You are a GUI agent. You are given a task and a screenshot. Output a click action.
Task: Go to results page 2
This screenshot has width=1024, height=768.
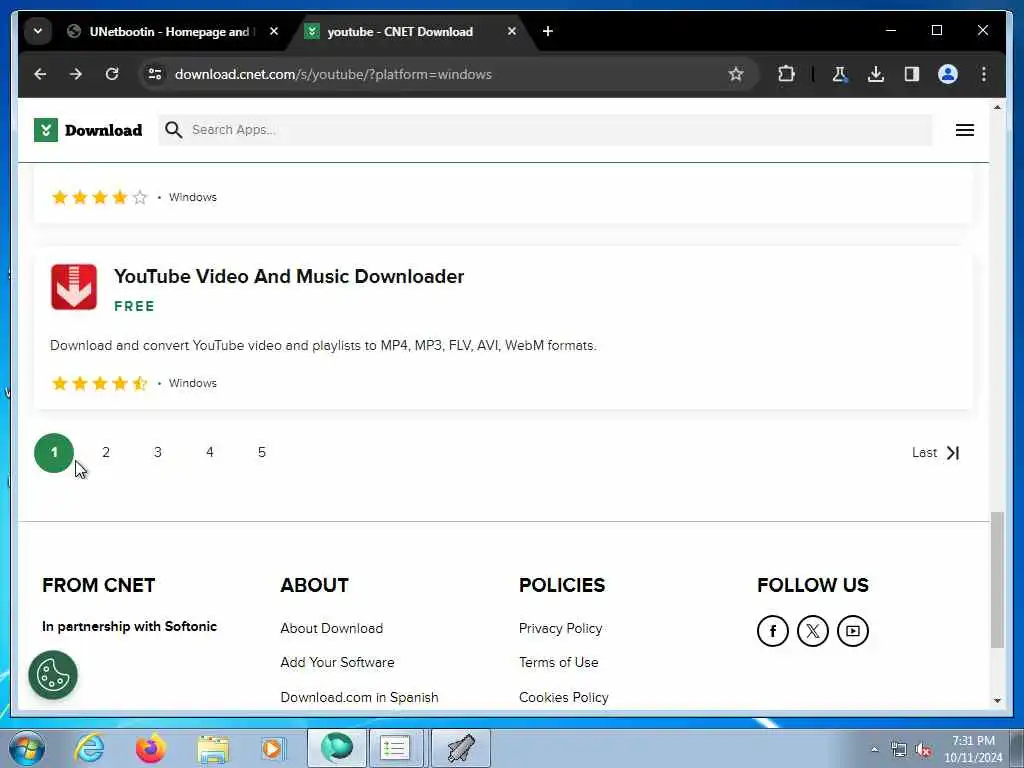(106, 453)
